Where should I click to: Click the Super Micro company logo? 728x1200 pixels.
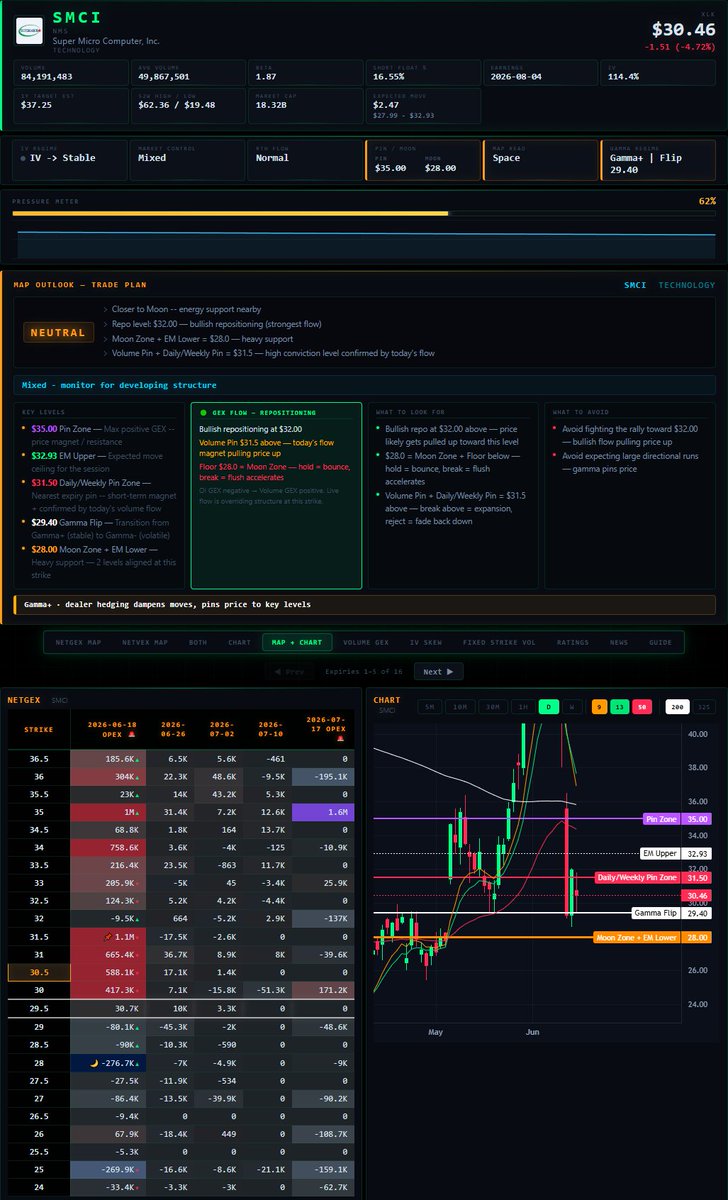tap(29, 30)
